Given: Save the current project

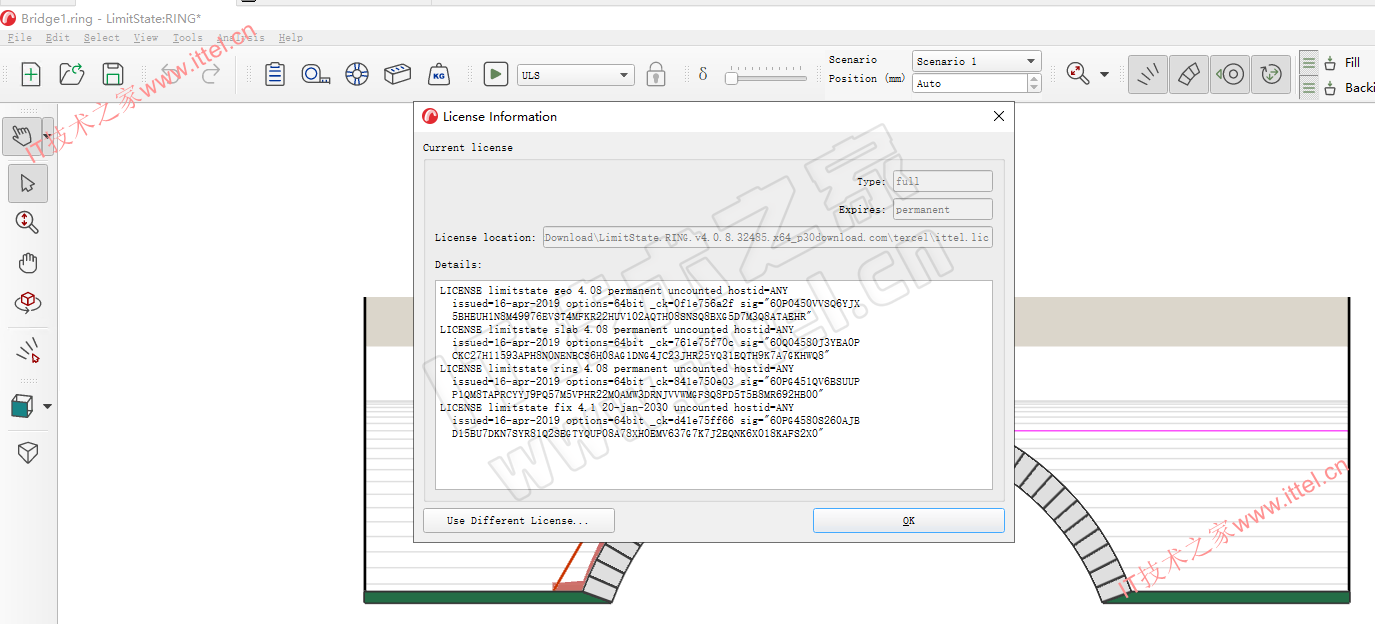Looking at the screenshot, I should 113,74.
